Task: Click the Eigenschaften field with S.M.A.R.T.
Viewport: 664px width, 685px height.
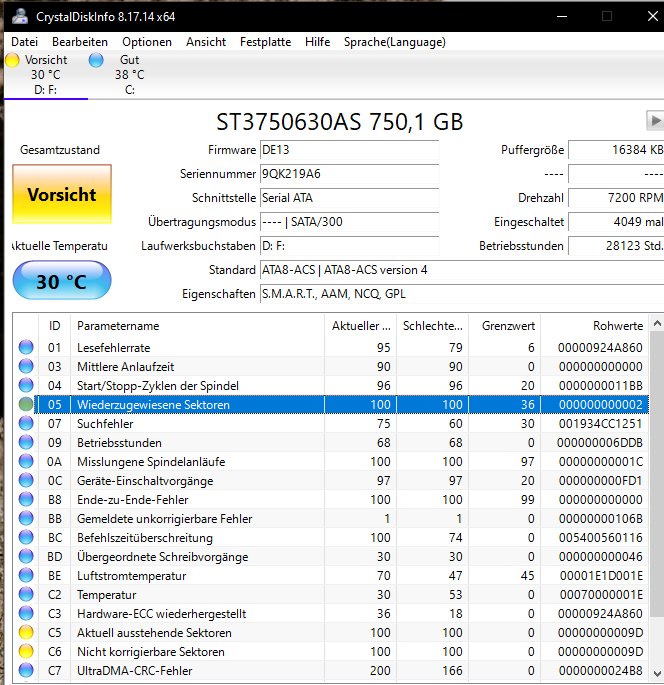Action: pyautogui.click(x=462, y=294)
